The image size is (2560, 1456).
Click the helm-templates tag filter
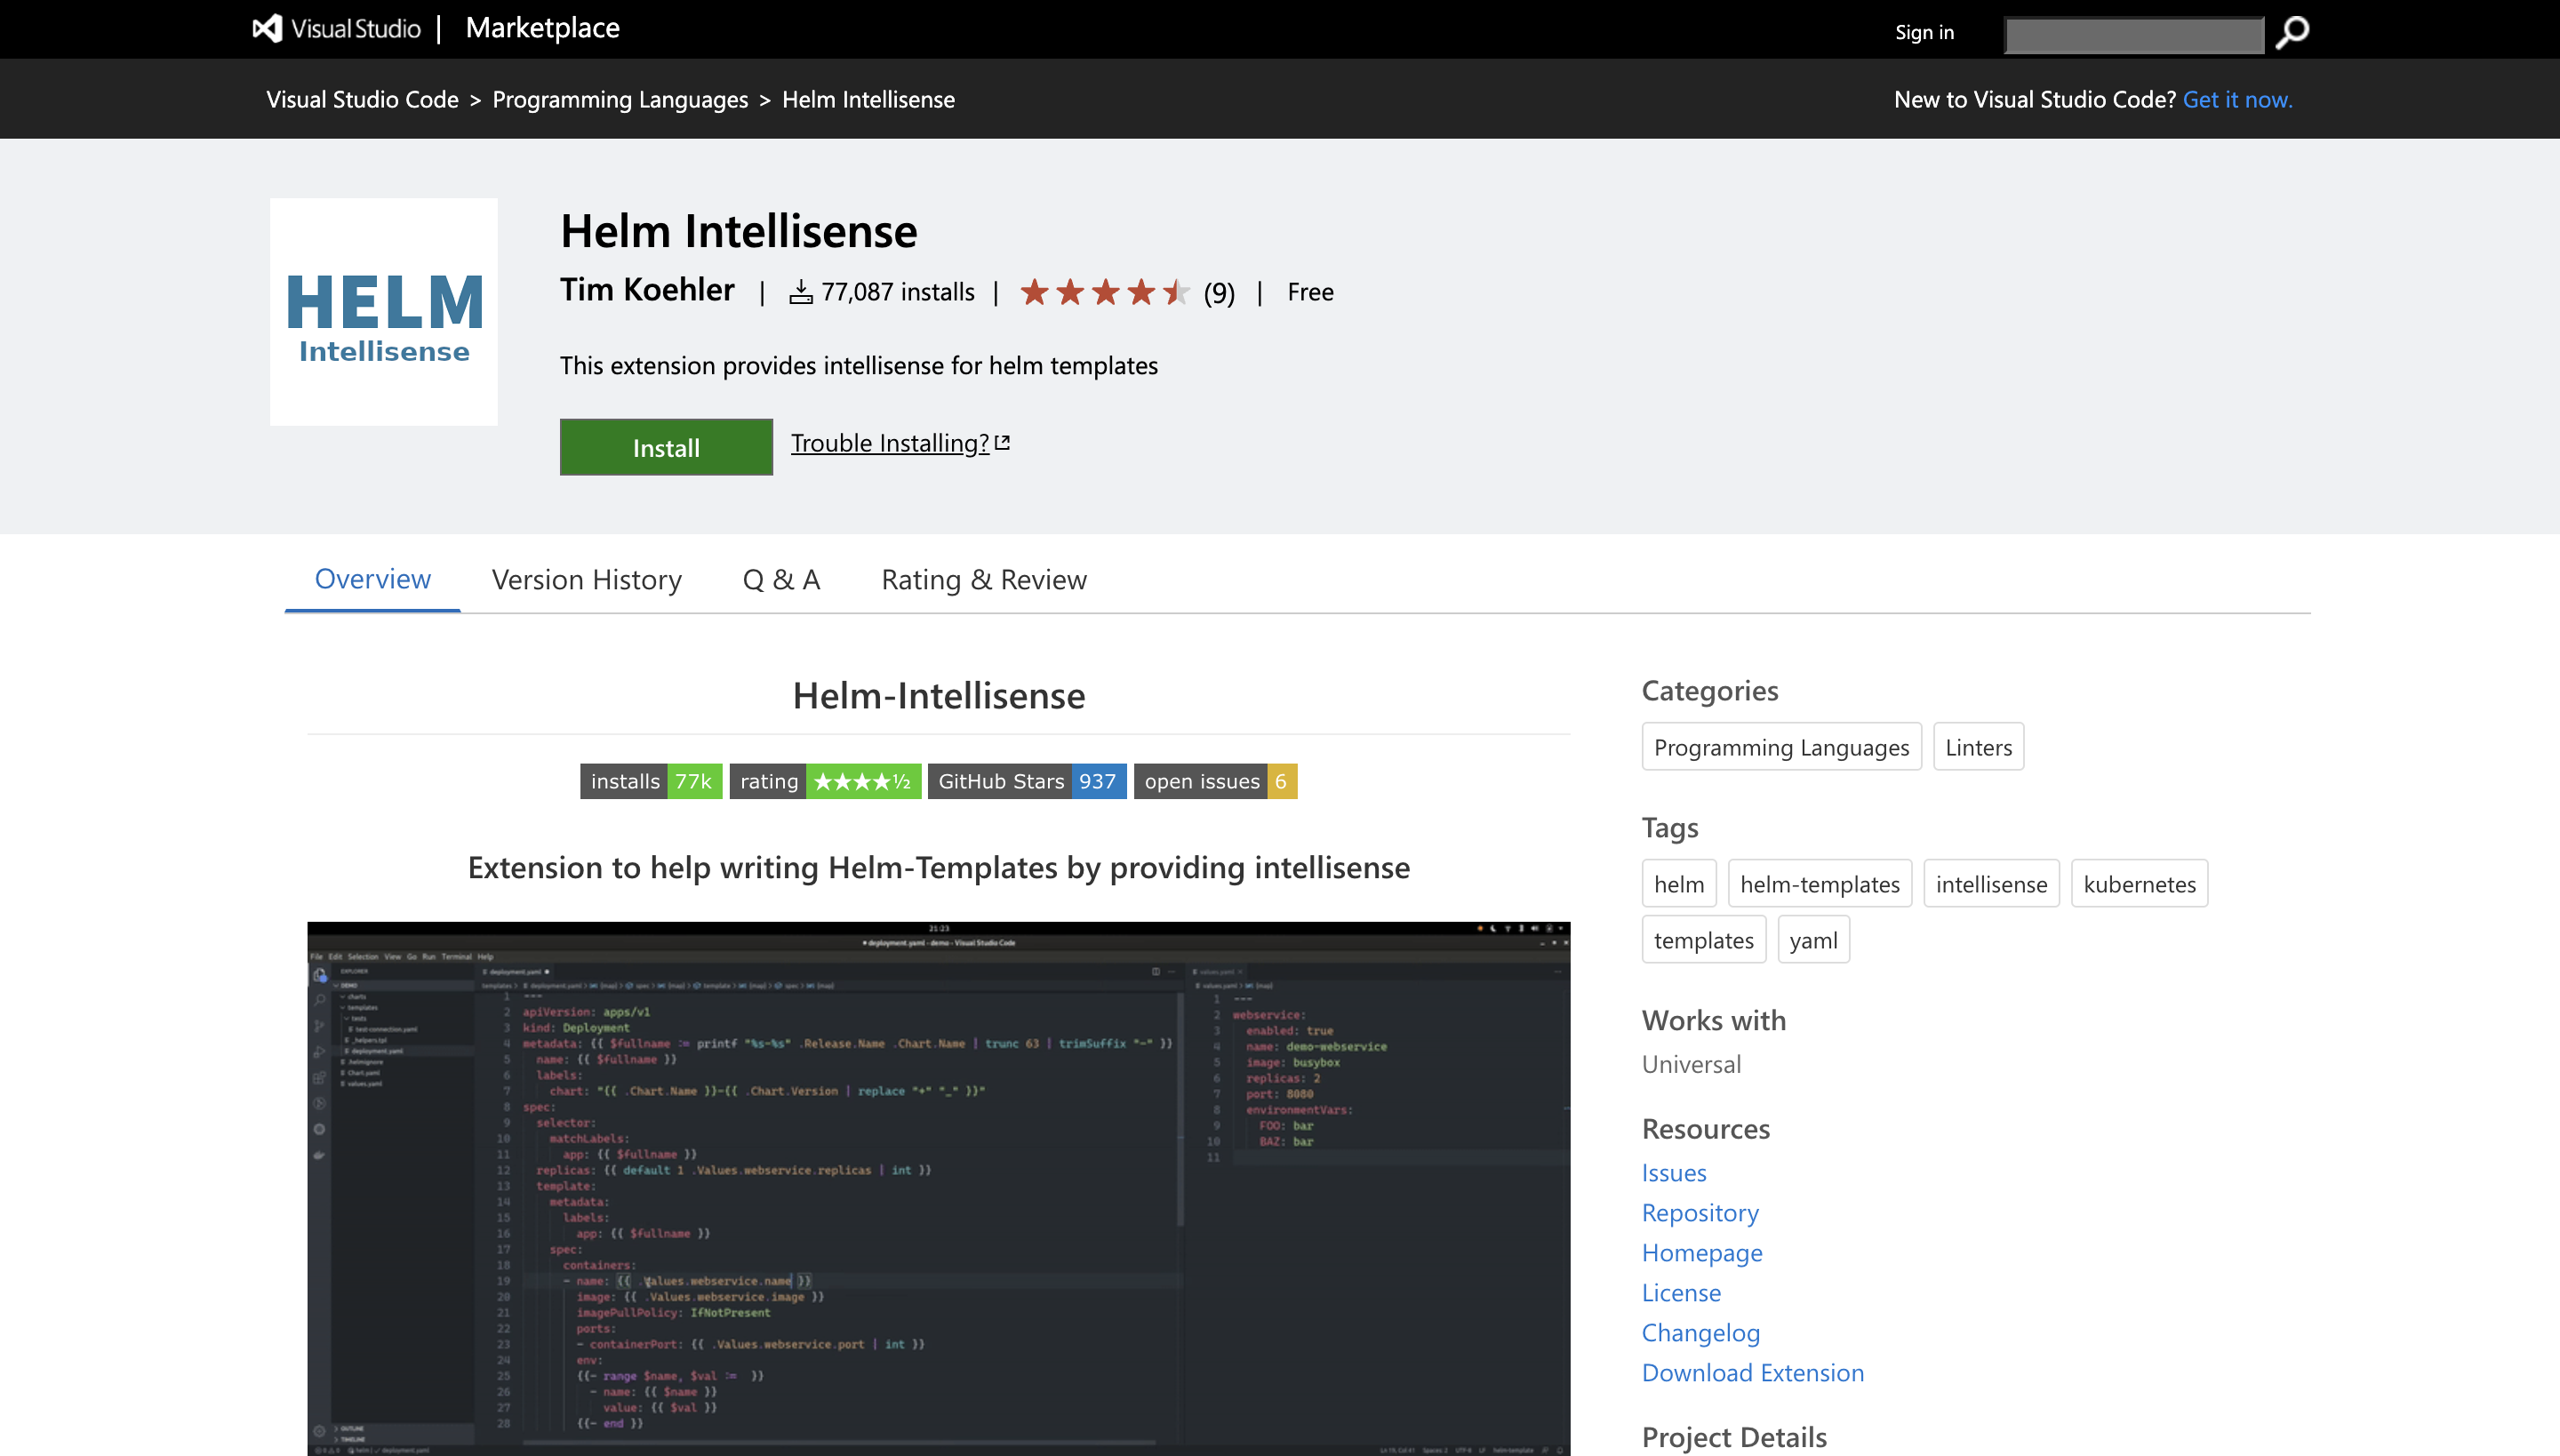(1821, 883)
